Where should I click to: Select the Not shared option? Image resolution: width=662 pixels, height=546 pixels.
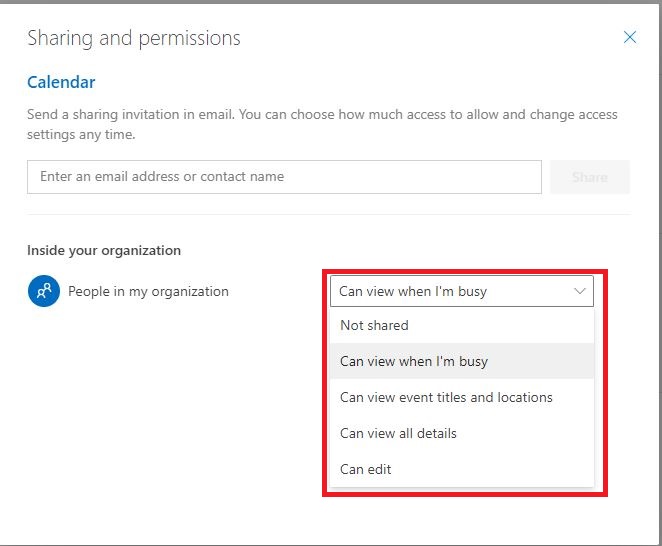(x=462, y=325)
